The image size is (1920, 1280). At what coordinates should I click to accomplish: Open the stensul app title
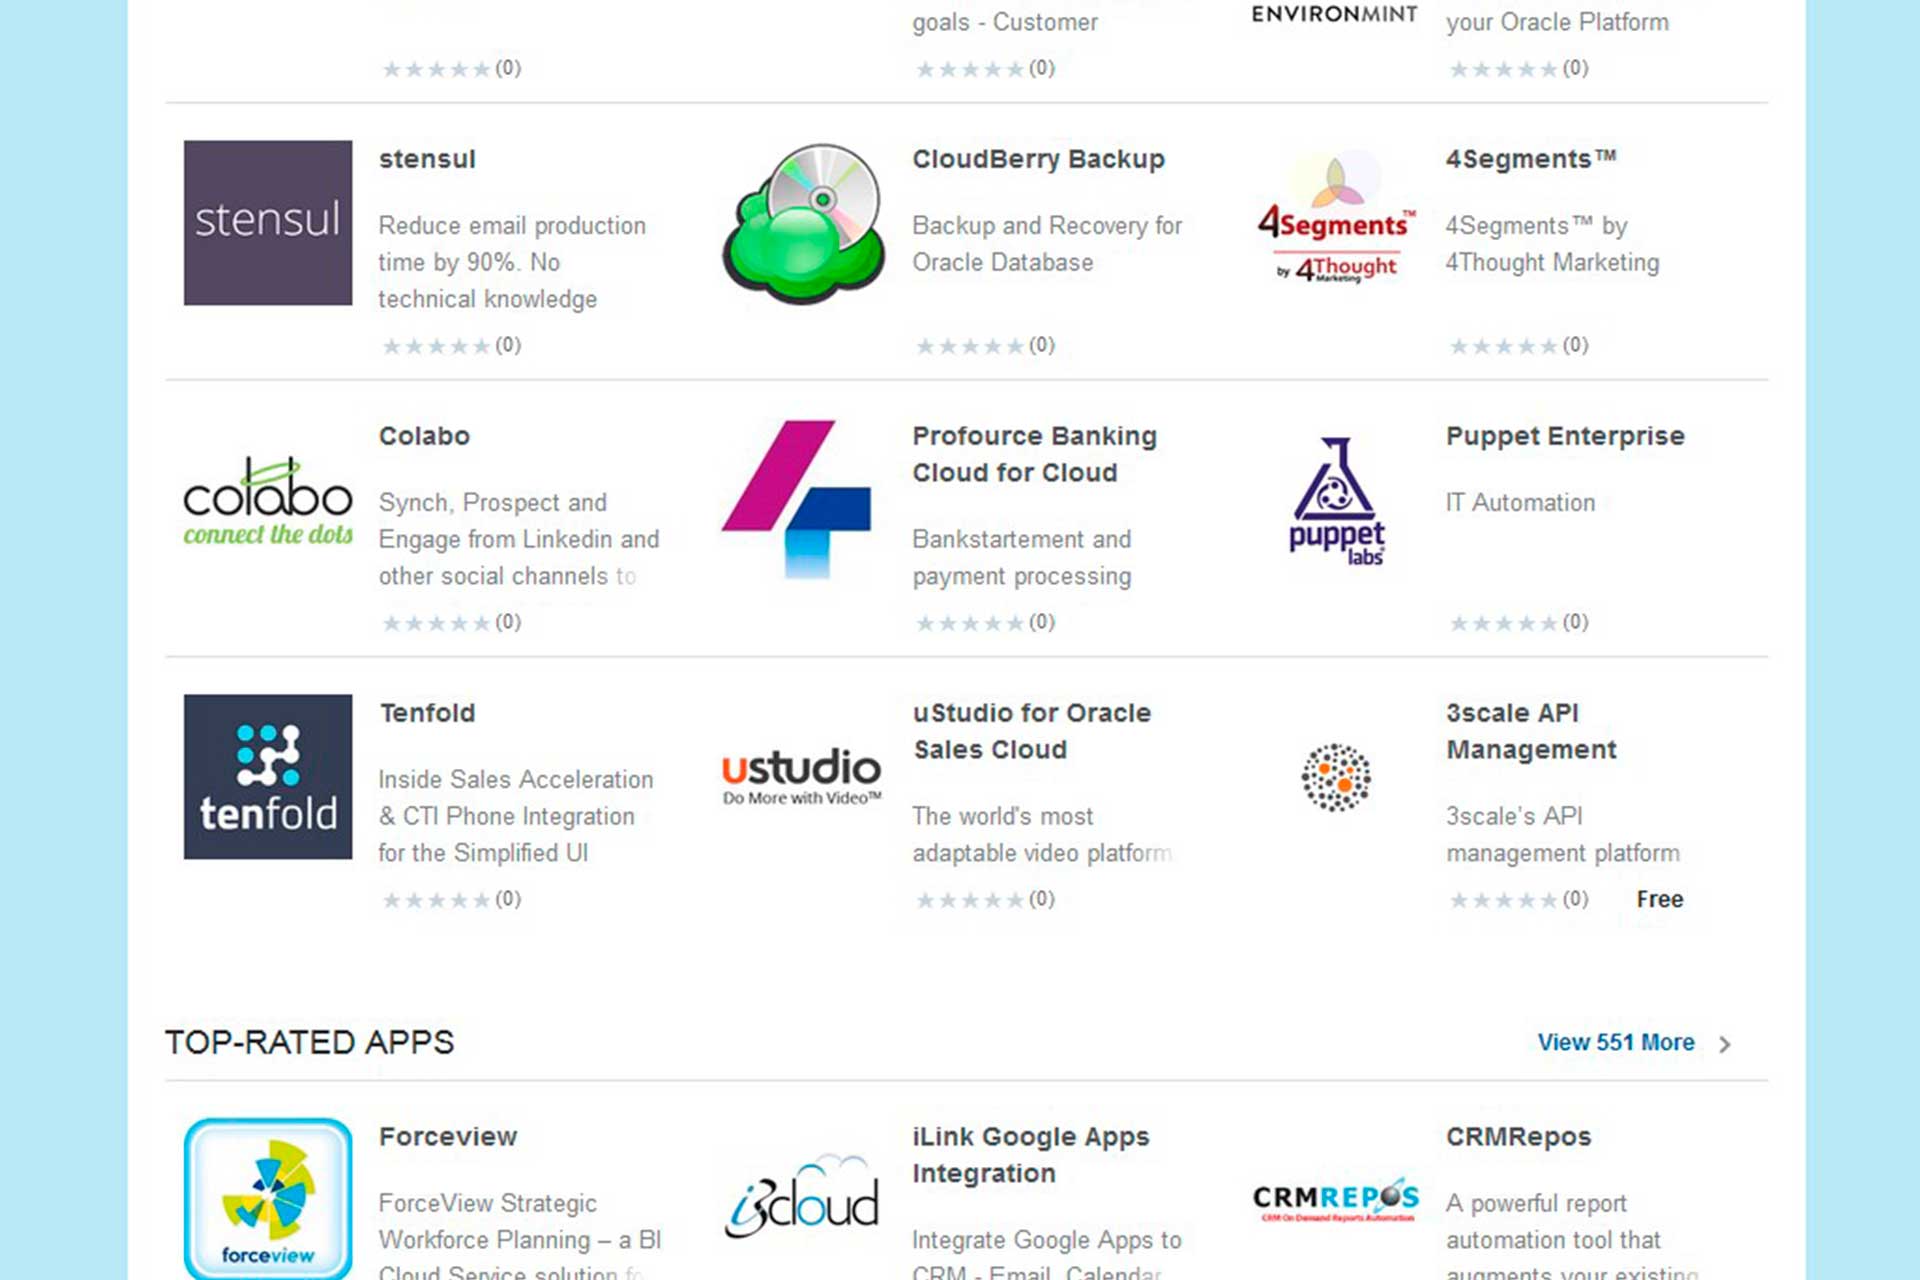pos(427,159)
